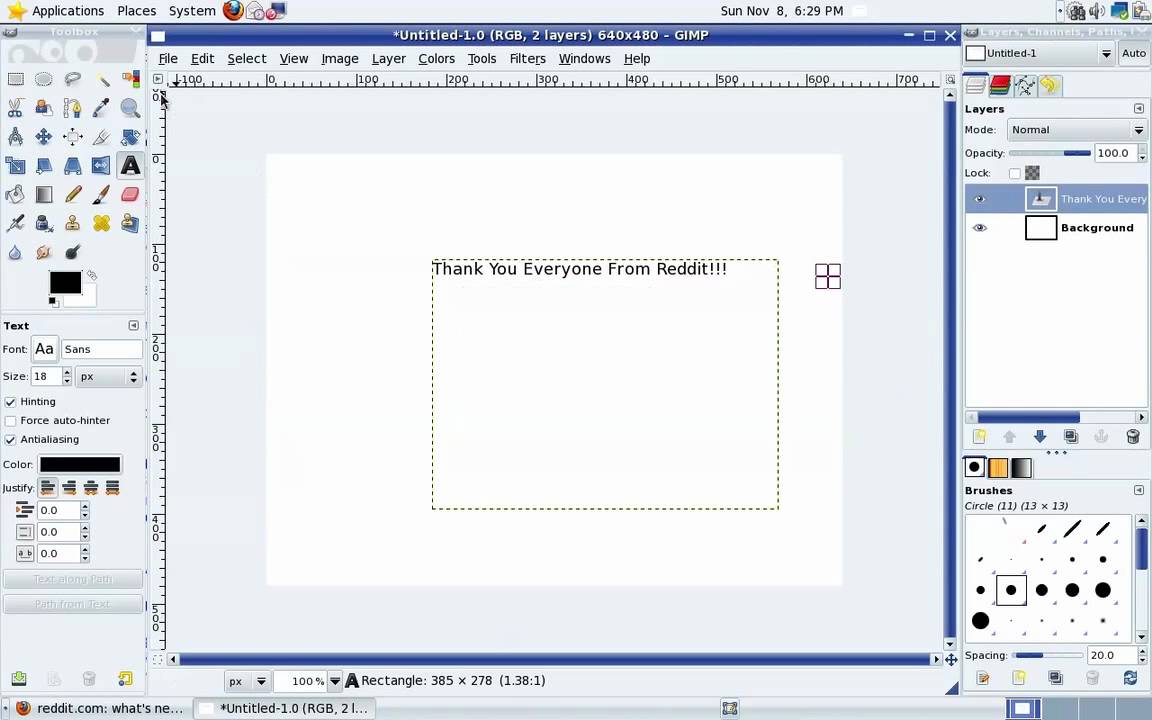The width and height of the screenshot is (1152, 720).
Task: Select the Eraser tool
Action: 130,194
